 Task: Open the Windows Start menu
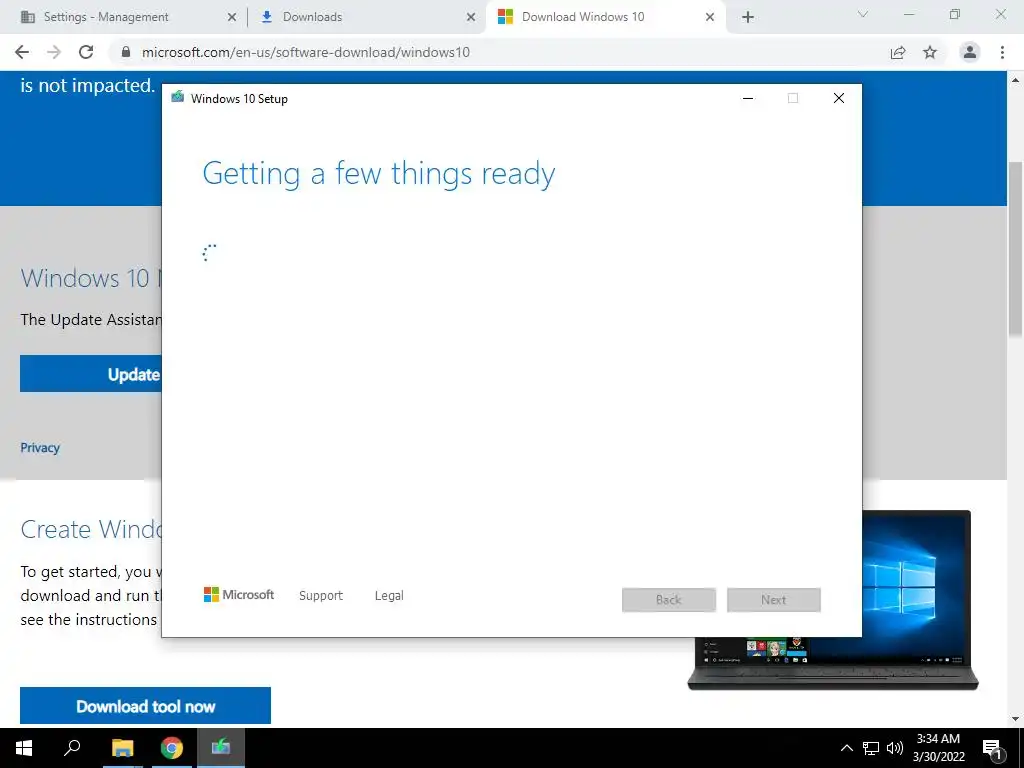pyautogui.click(x=24, y=748)
